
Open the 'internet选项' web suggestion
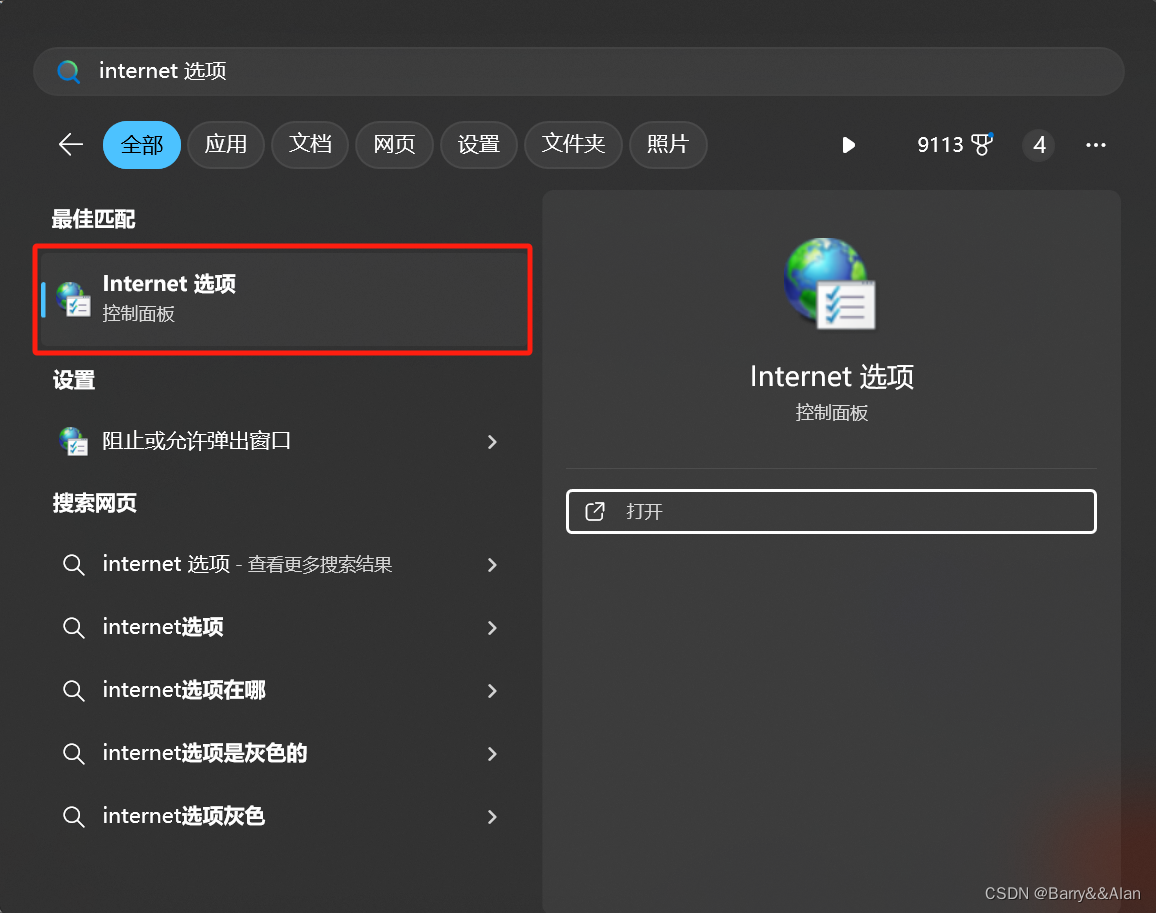click(x=283, y=628)
